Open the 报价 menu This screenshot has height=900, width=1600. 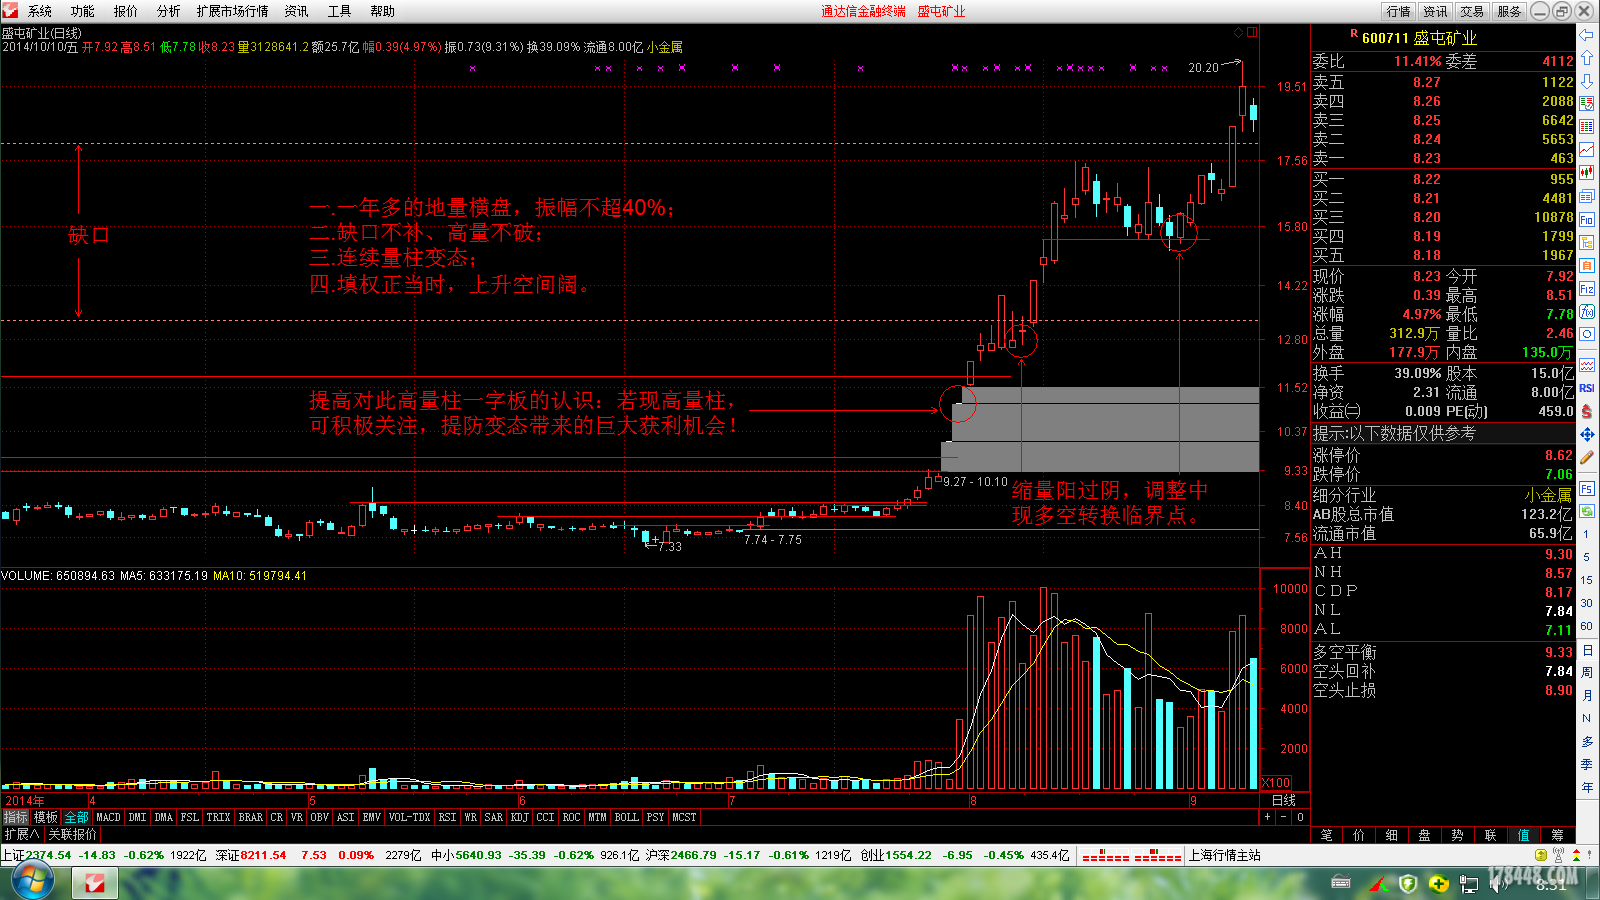126,11
